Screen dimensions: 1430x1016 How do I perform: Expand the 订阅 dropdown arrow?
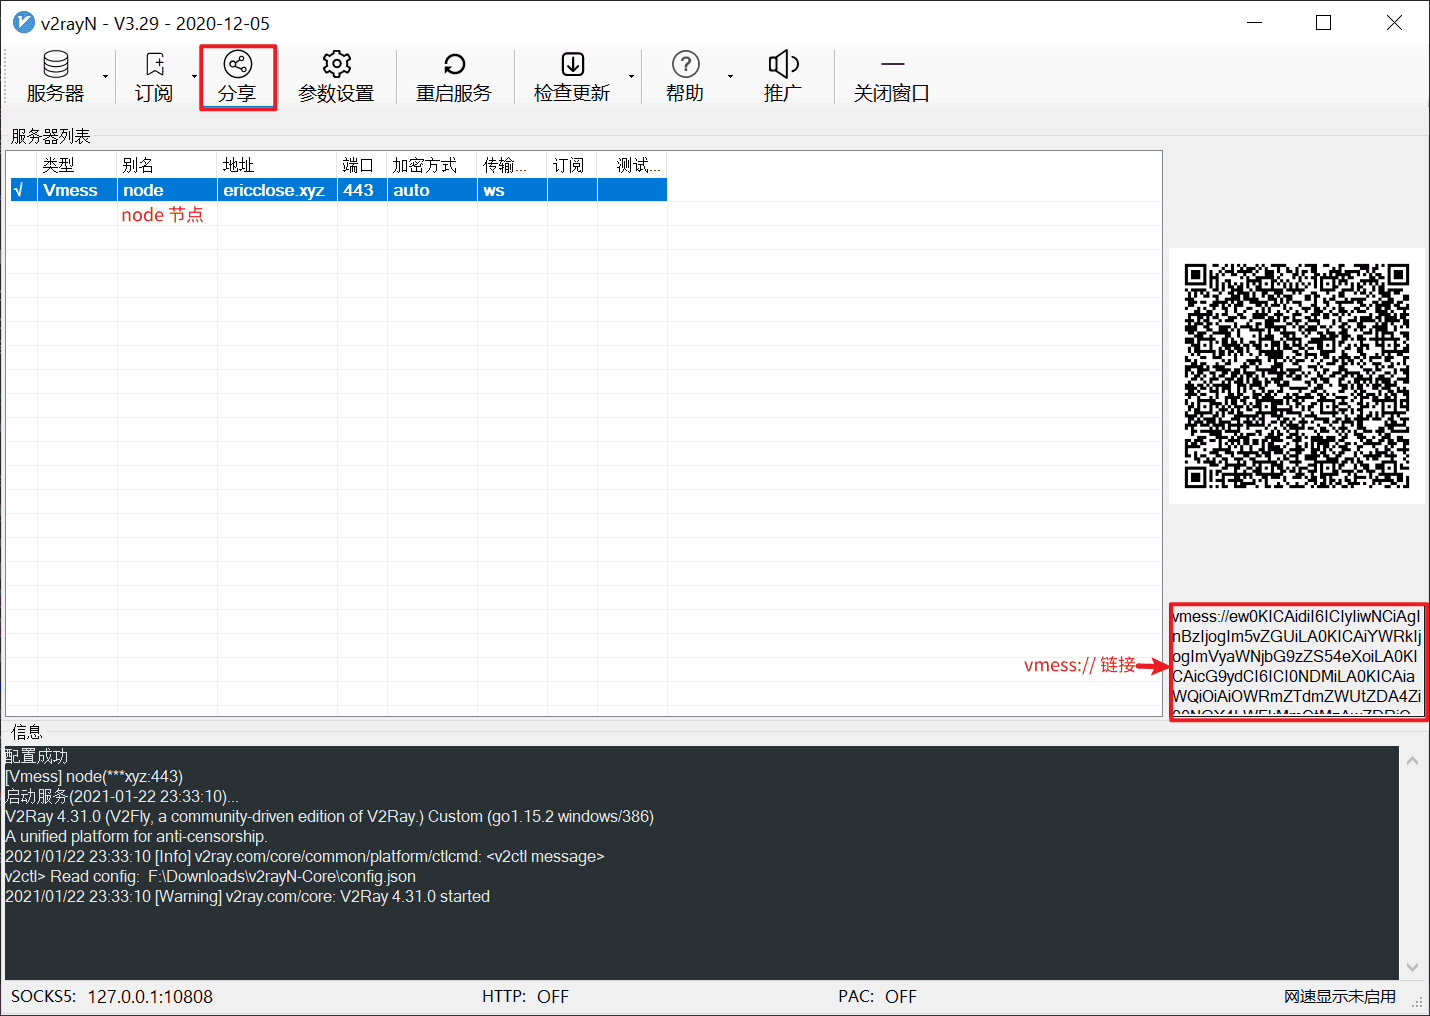click(x=194, y=77)
